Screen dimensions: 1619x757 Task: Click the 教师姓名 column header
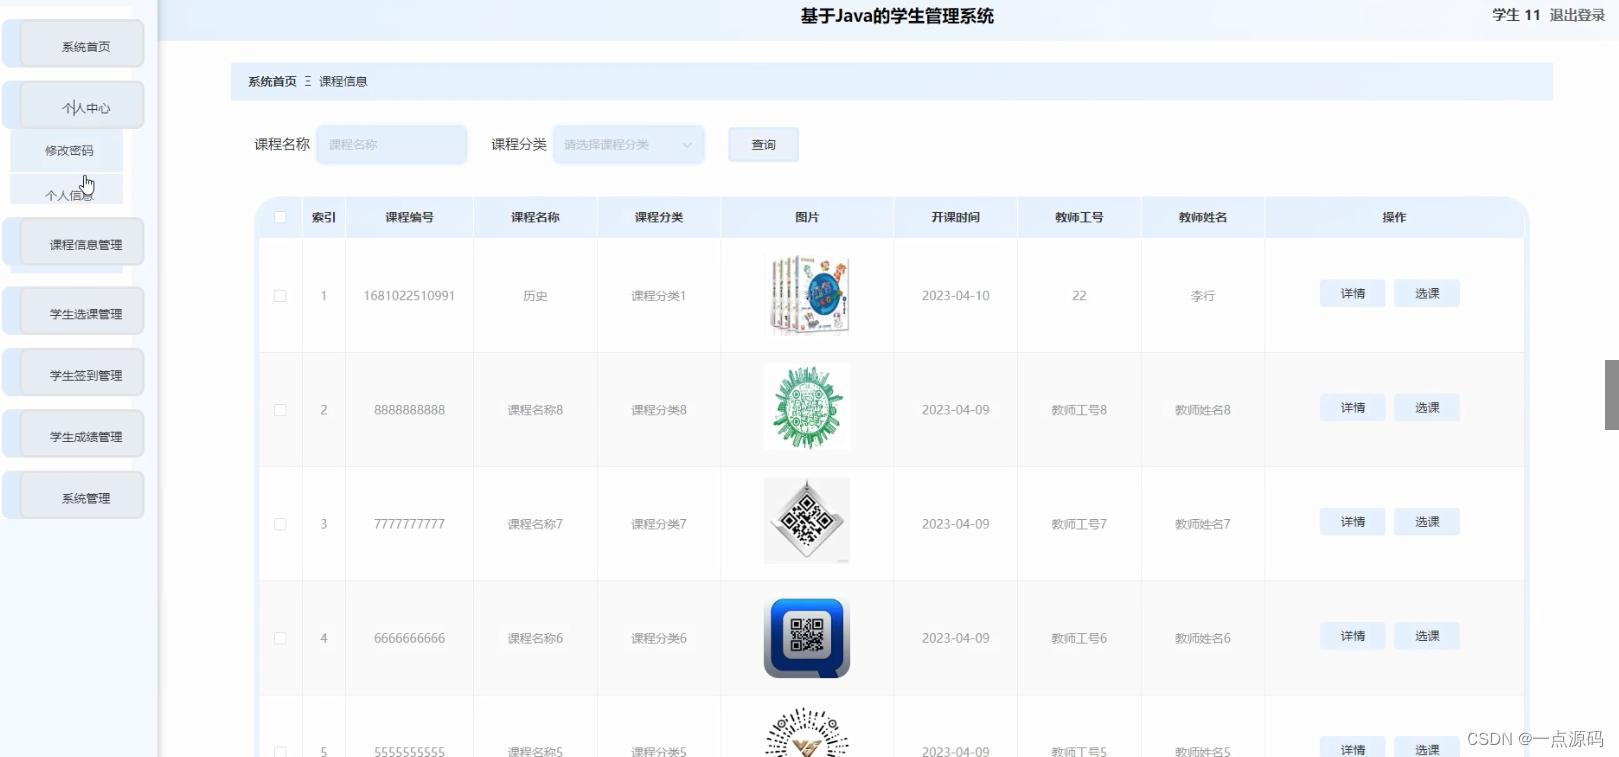[x=1203, y=217]
